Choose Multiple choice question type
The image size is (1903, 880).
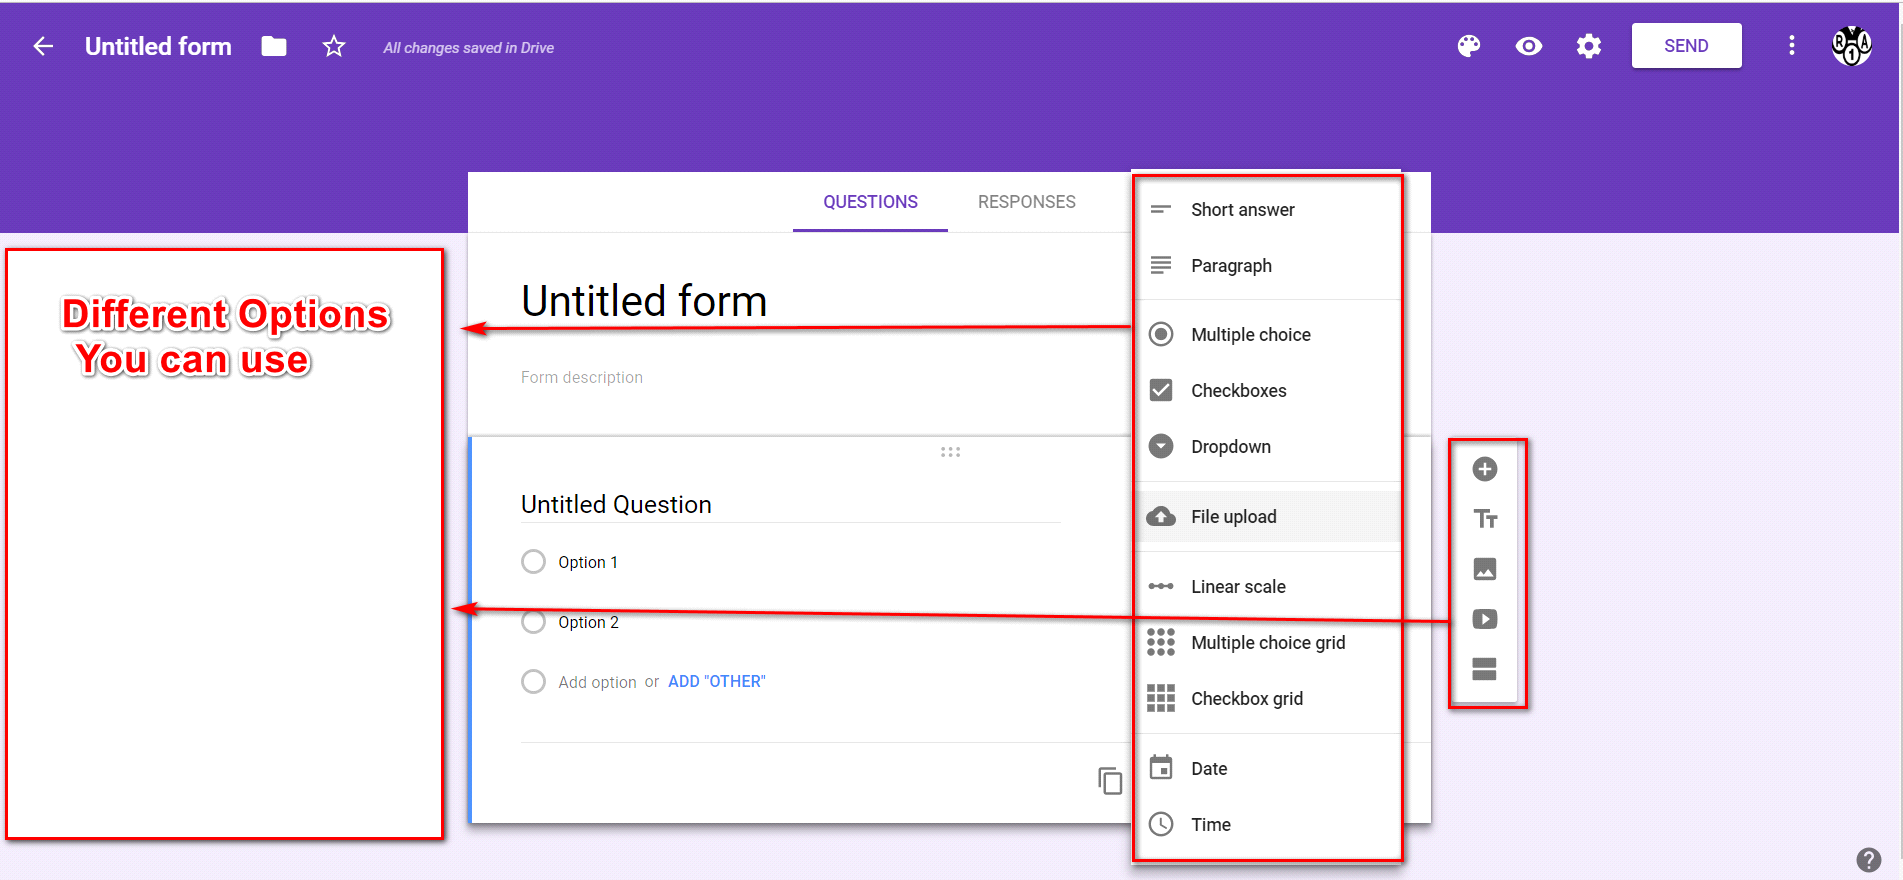(x=1268, y=335)
